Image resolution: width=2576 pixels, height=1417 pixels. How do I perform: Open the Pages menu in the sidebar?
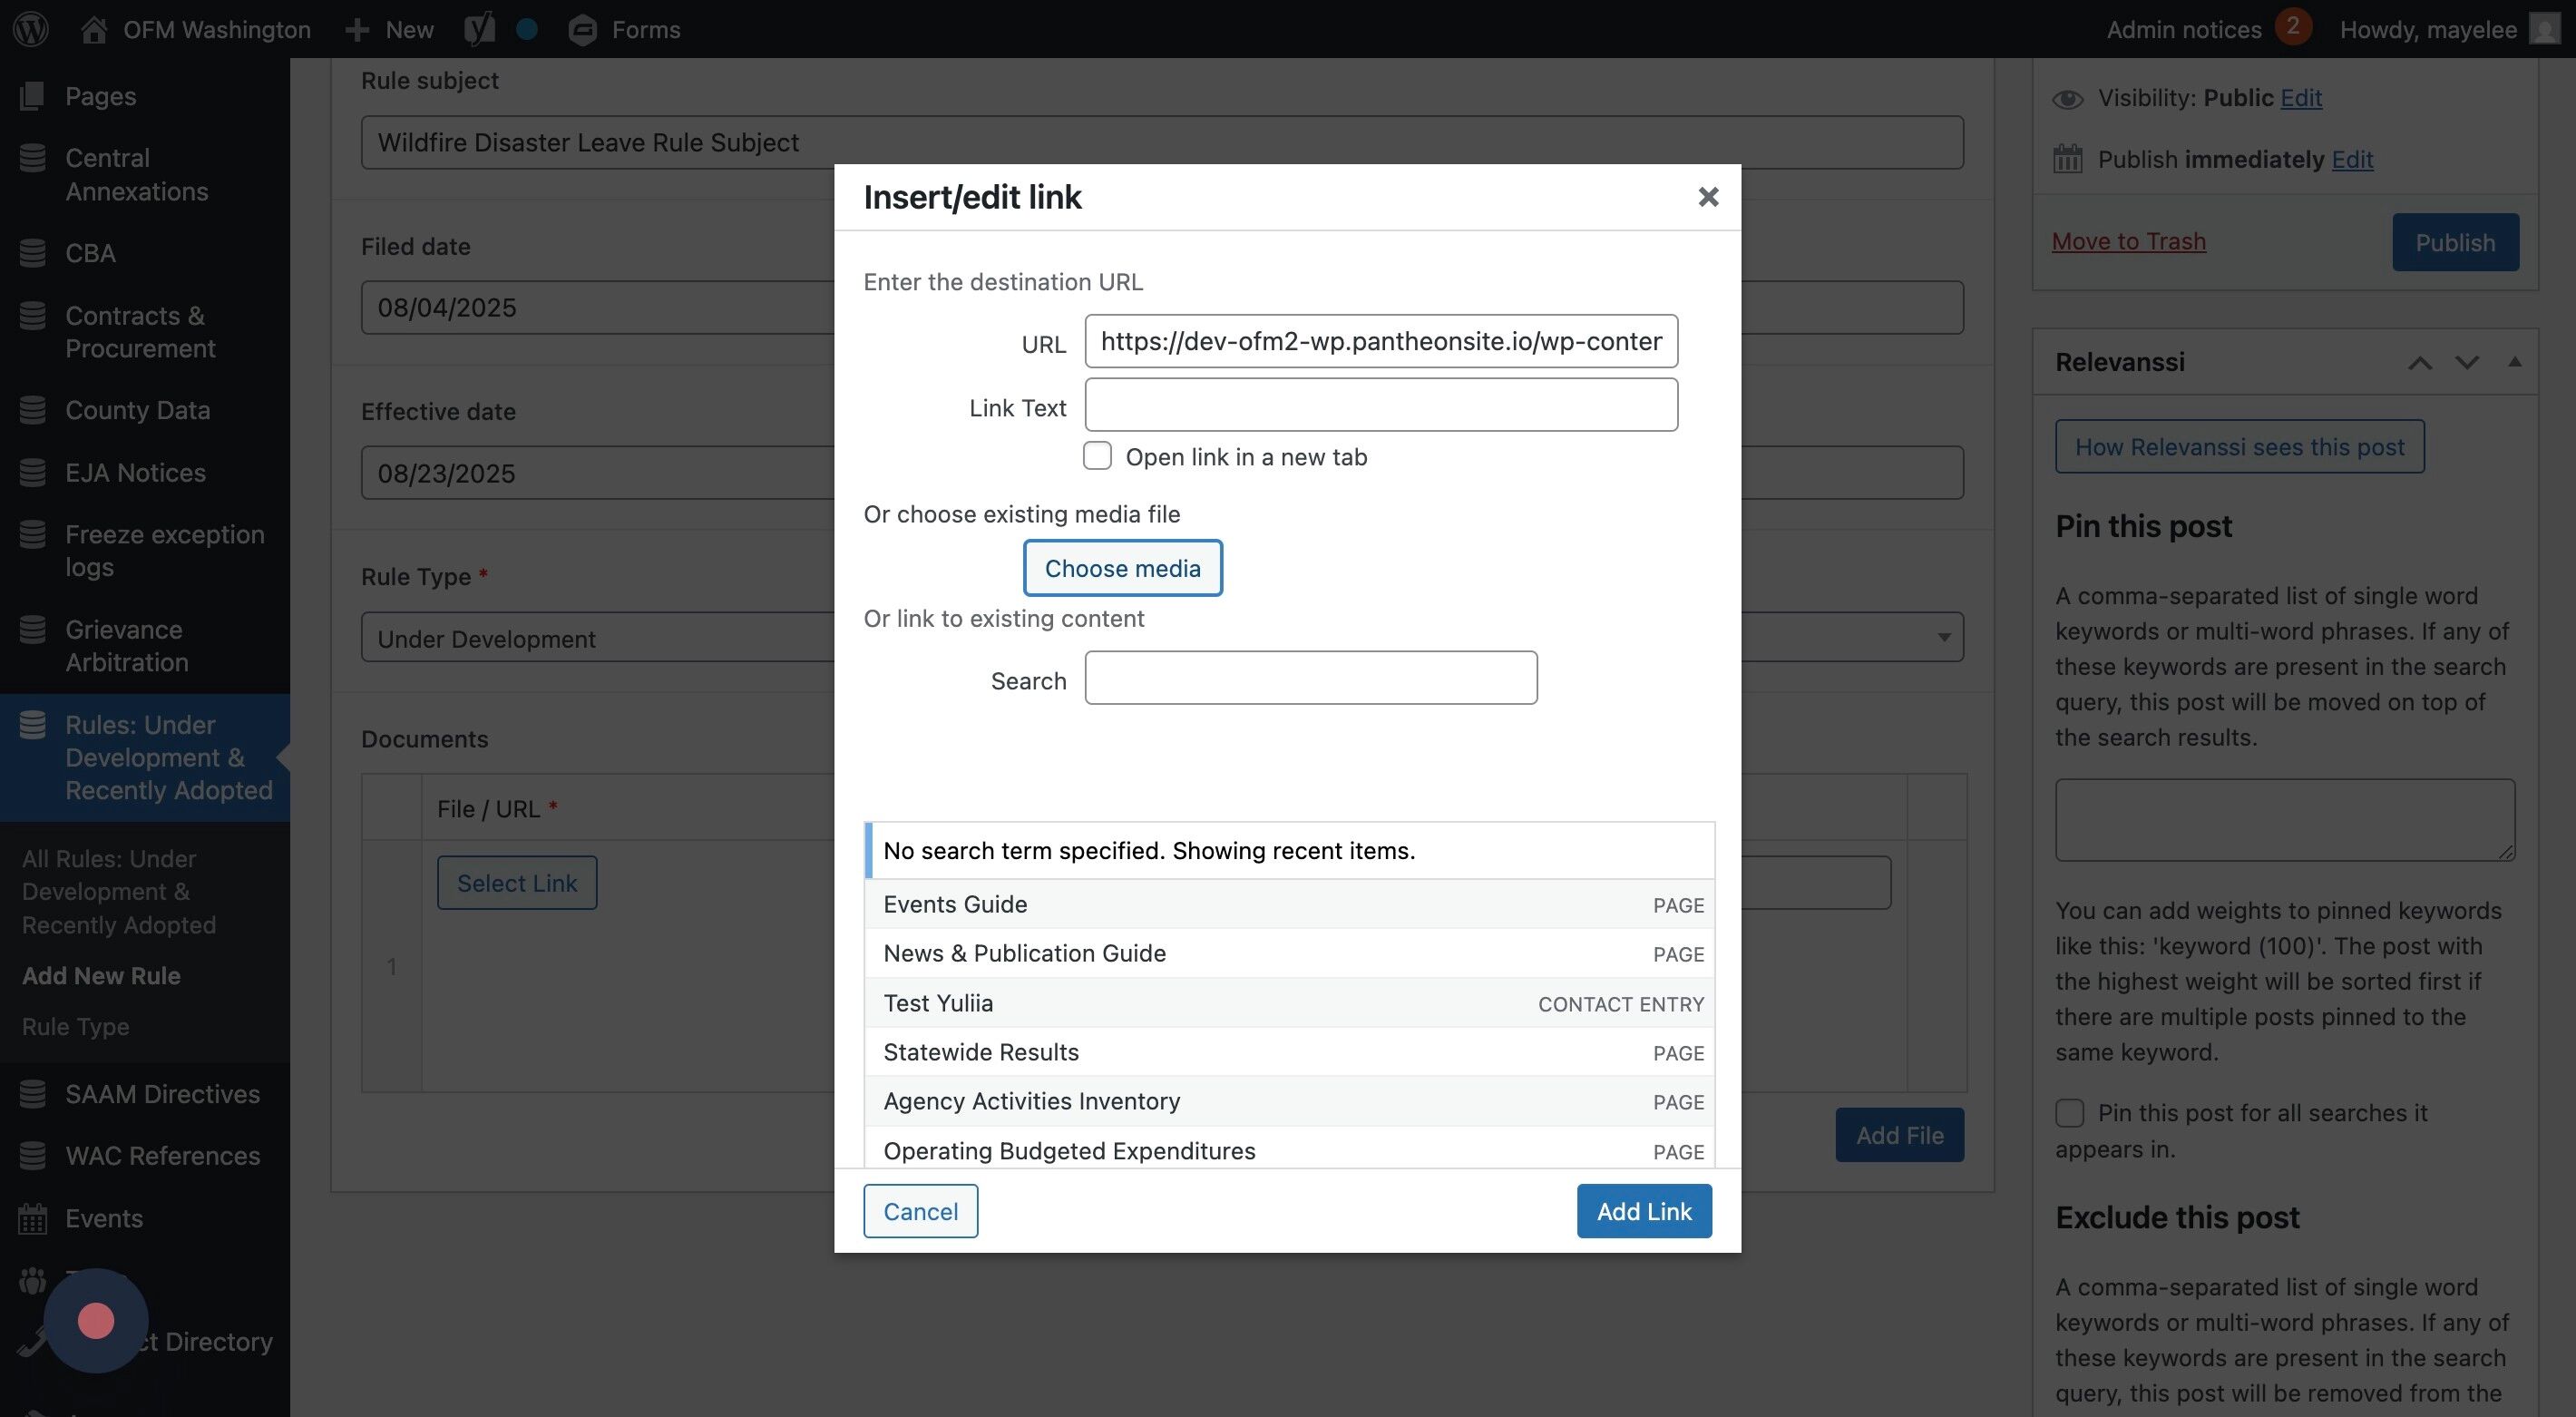(x=100, y=96)
